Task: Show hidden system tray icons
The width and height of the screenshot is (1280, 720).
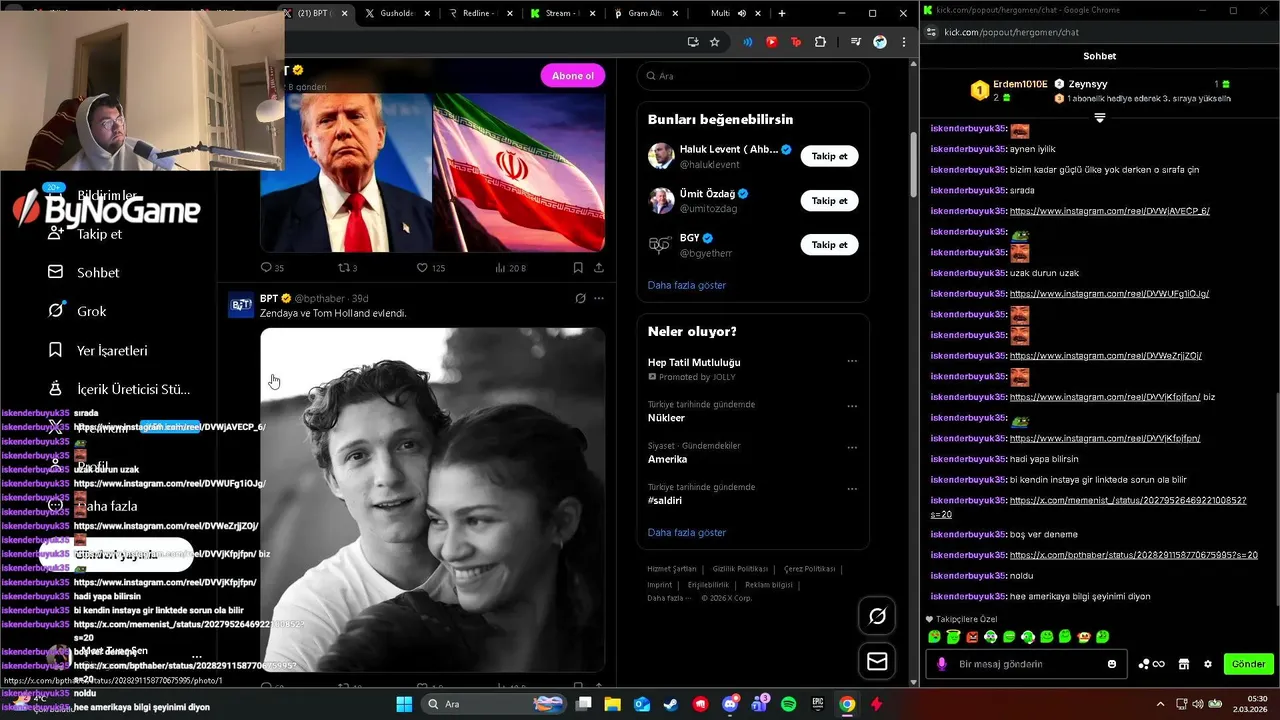Action: (x=1160, y=704)
